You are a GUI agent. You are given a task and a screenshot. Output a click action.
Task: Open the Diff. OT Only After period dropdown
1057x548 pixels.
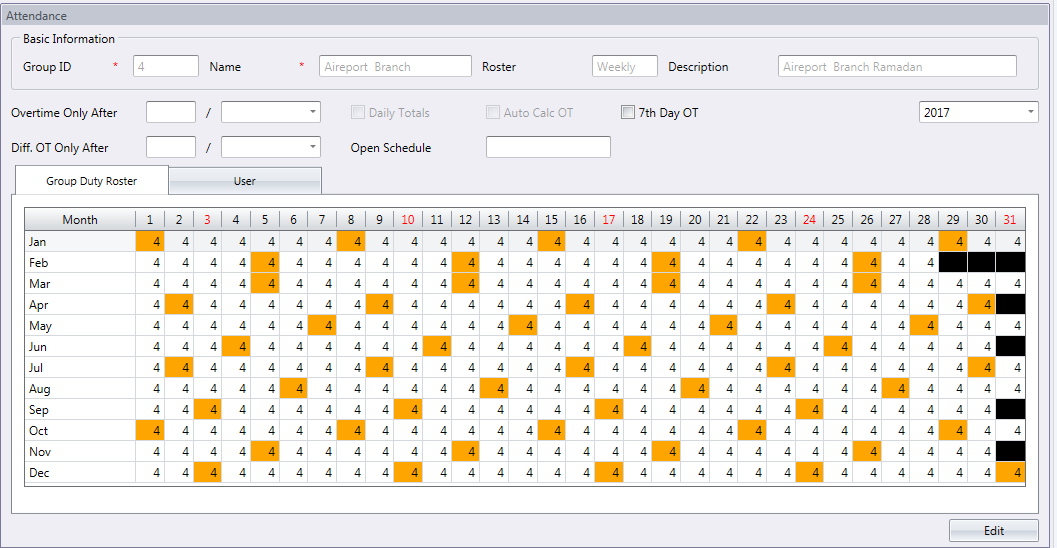[x=270, y=148]
